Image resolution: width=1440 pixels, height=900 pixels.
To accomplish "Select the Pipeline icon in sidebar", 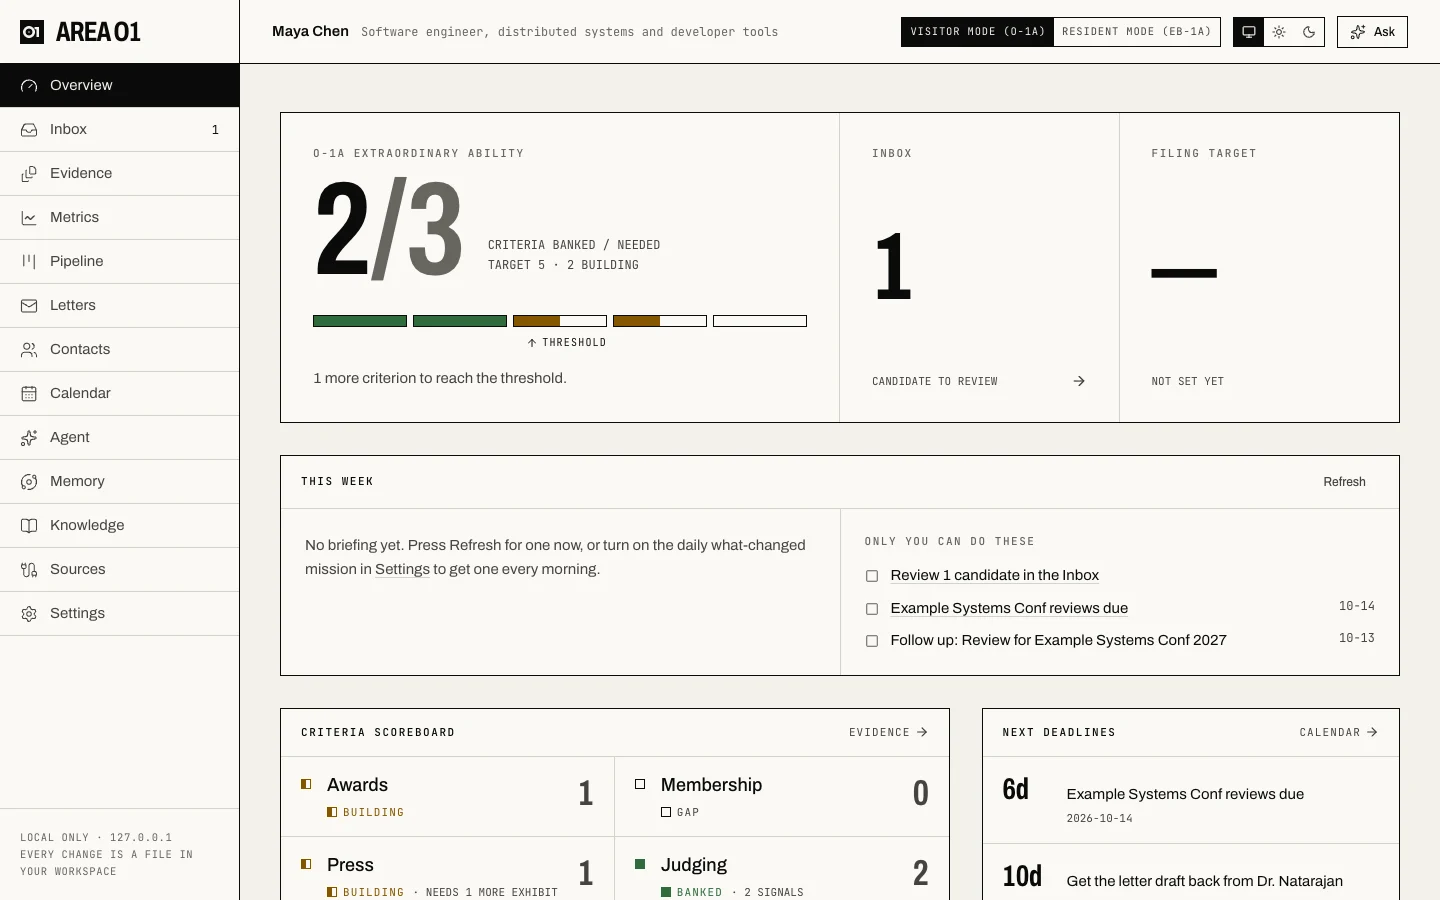I will click(29, 261).
